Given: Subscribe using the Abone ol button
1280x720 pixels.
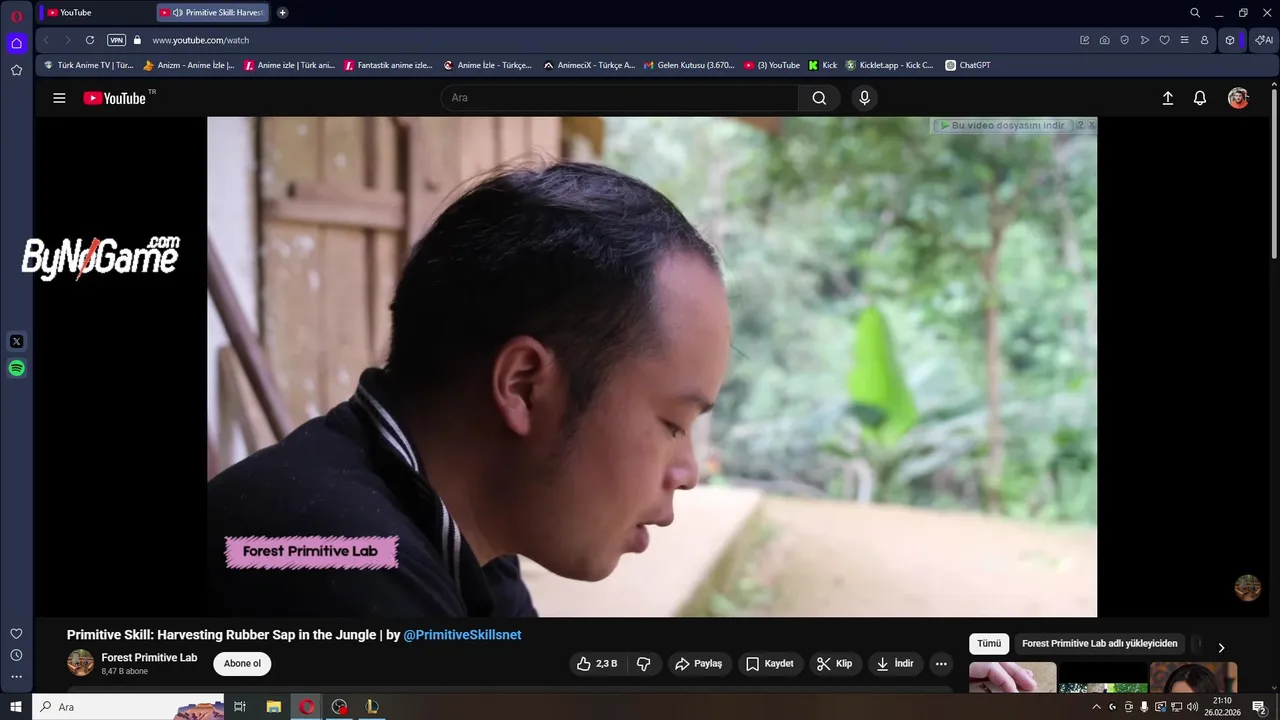Looking at the screenshot, I should click(242, 664).
